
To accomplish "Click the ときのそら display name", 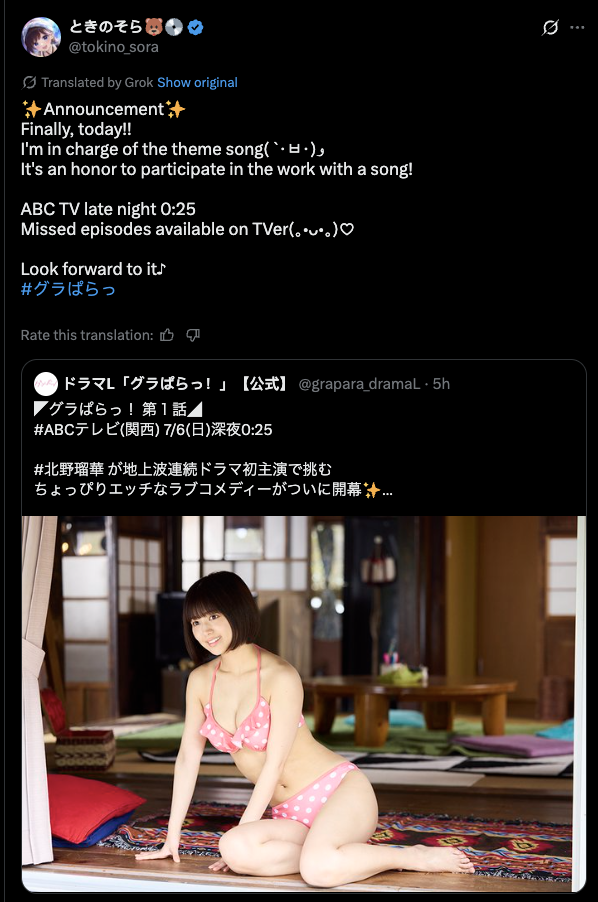I will [106, 26].
